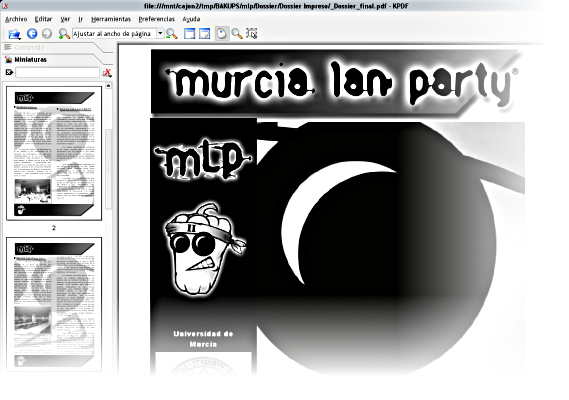This screenshot has width=569, height=400.
Task: Select fit to page width icon
Action: (x=189, y=34)
